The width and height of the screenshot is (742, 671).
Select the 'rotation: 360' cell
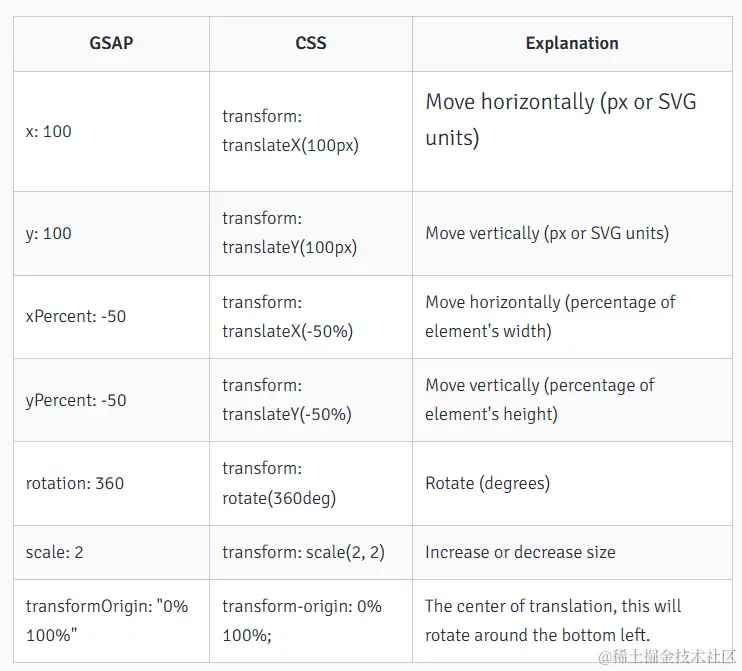click(111, 483)
